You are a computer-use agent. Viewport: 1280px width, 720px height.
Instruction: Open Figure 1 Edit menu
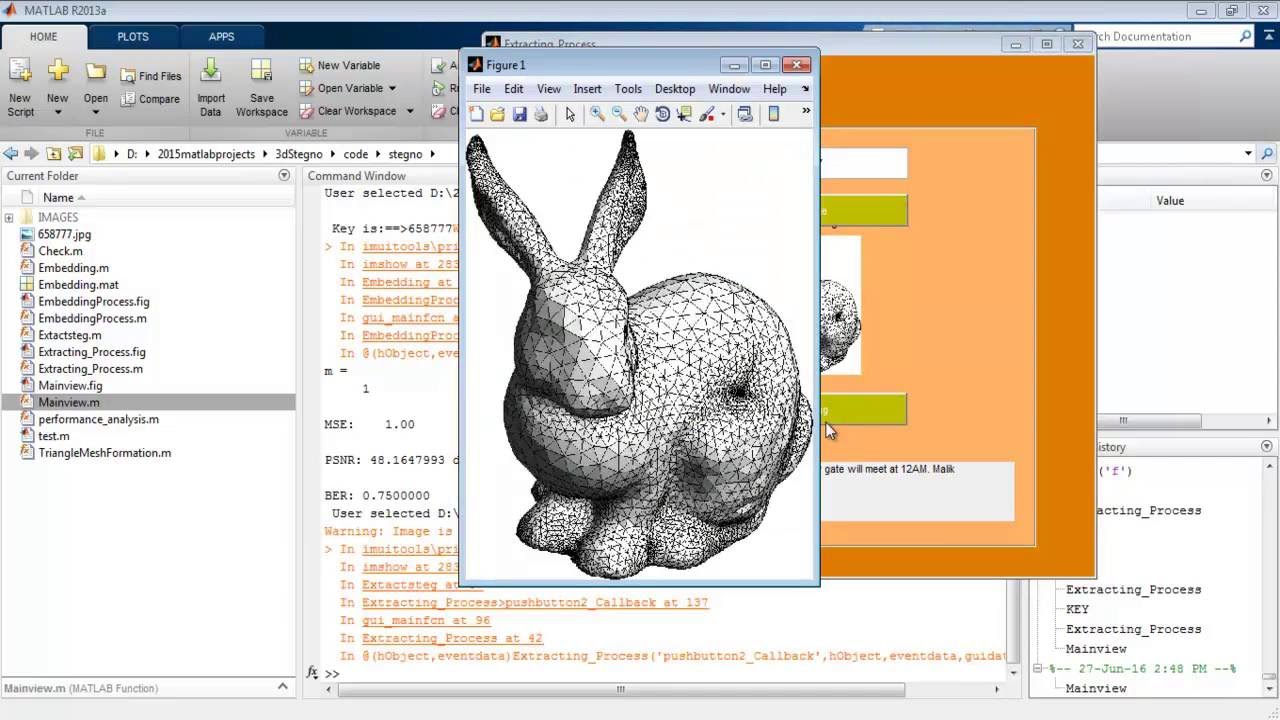click(514, 89)
